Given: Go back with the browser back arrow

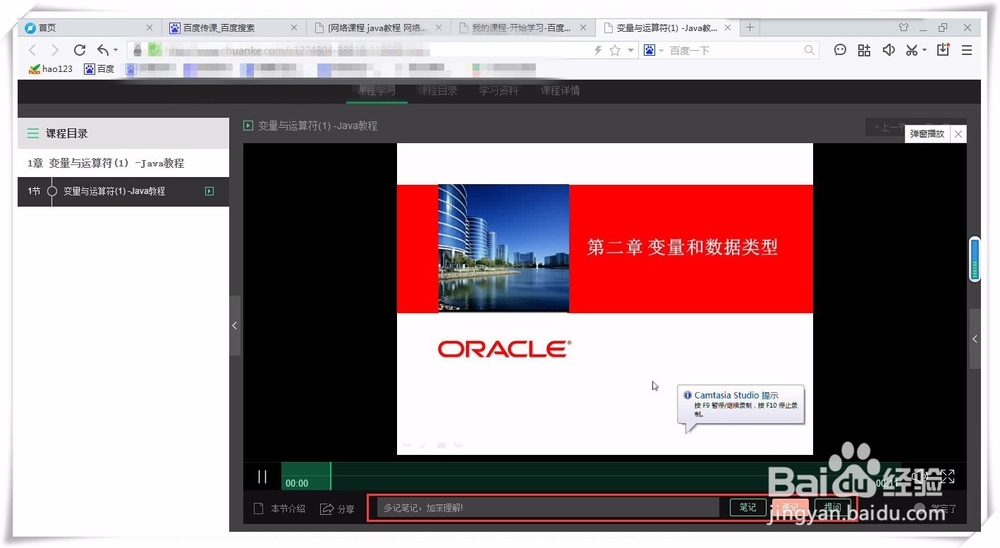Looking at the screenshot, I should [33, 50].
